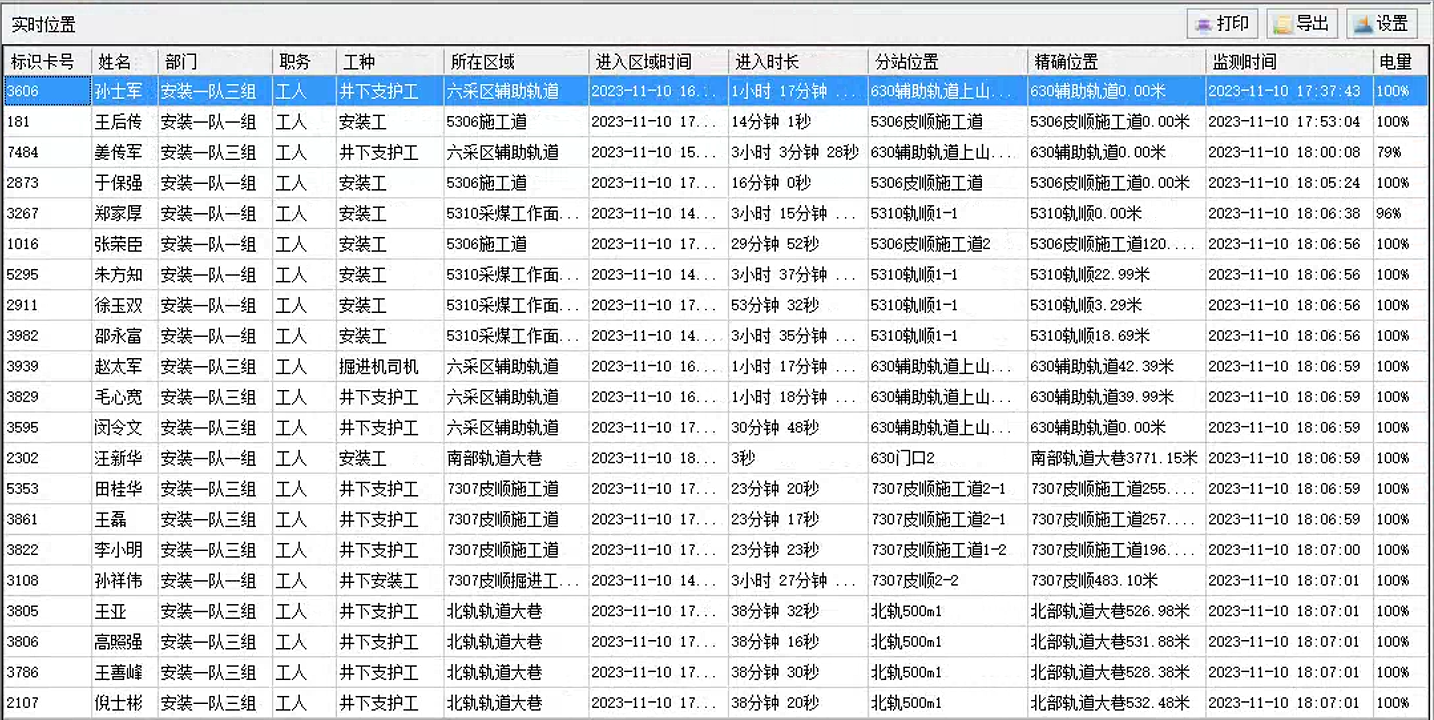1434x720 pixels.
Task: Click station 630门口2
Action: pos(902,459)
